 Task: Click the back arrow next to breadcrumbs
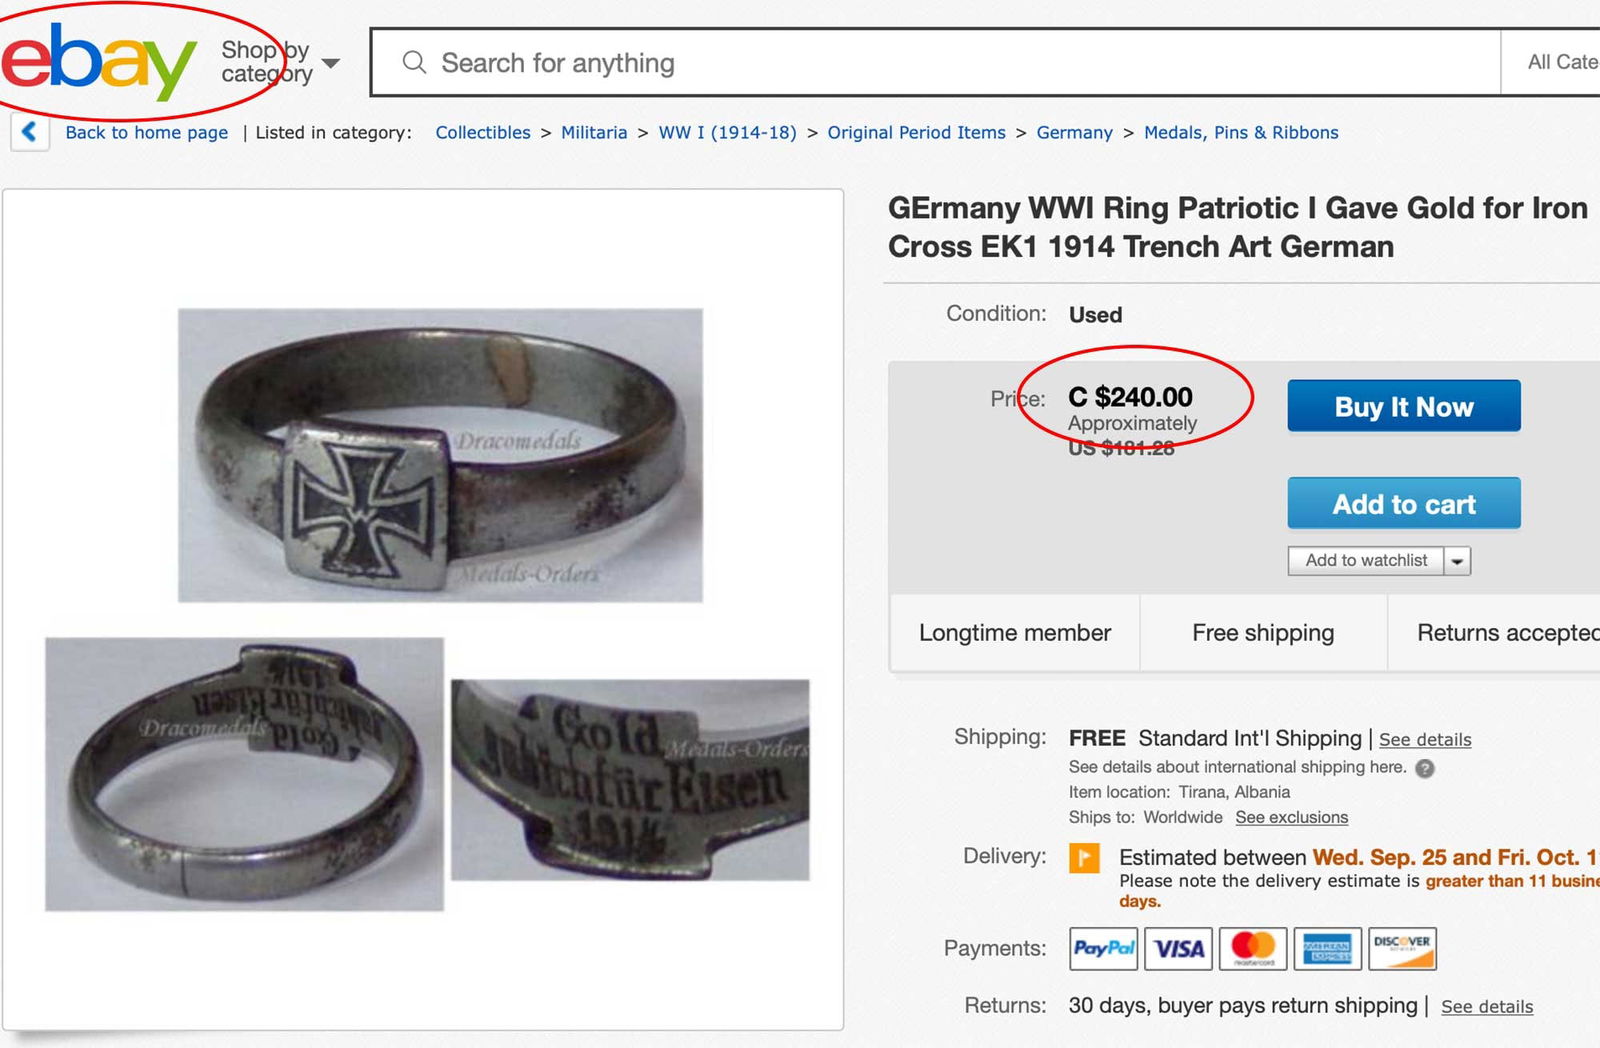[29, 132]
